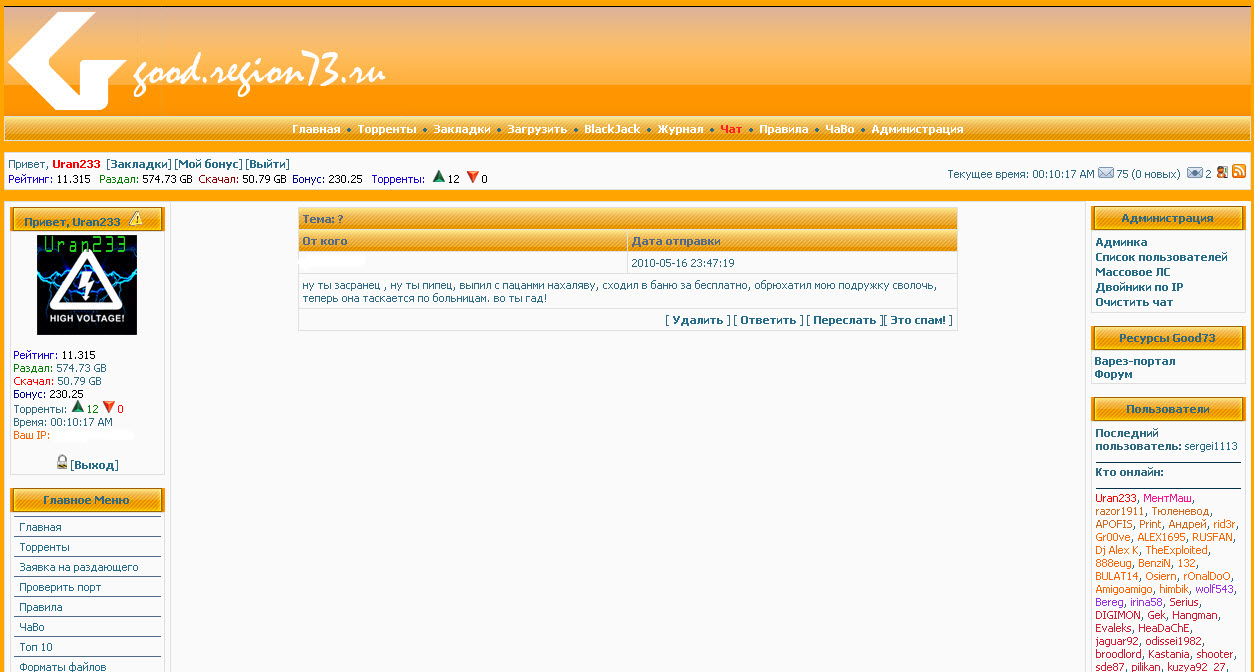The width and height of the screenshot is (1254, 672).
Task: Click the yellow warning icon beside Привет, Uran233
Action: click(136, 219)
